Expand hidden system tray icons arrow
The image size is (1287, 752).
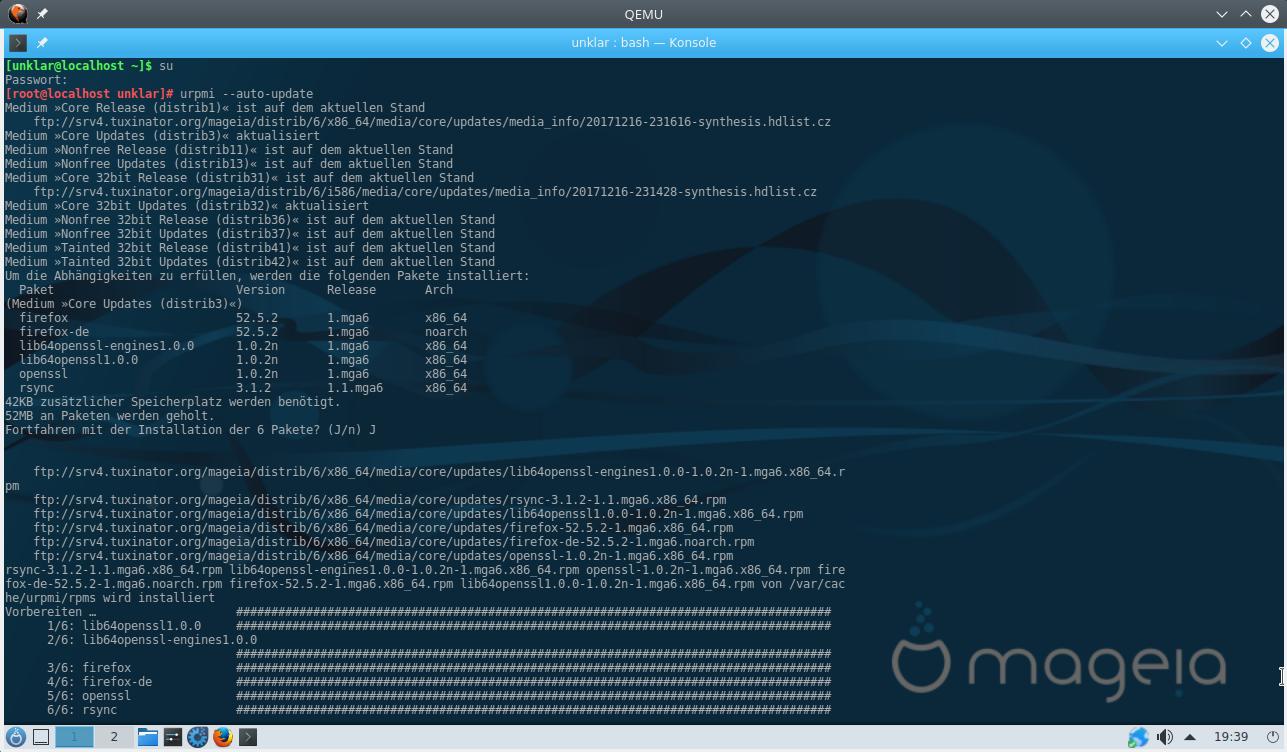(x=1190, y=737)
